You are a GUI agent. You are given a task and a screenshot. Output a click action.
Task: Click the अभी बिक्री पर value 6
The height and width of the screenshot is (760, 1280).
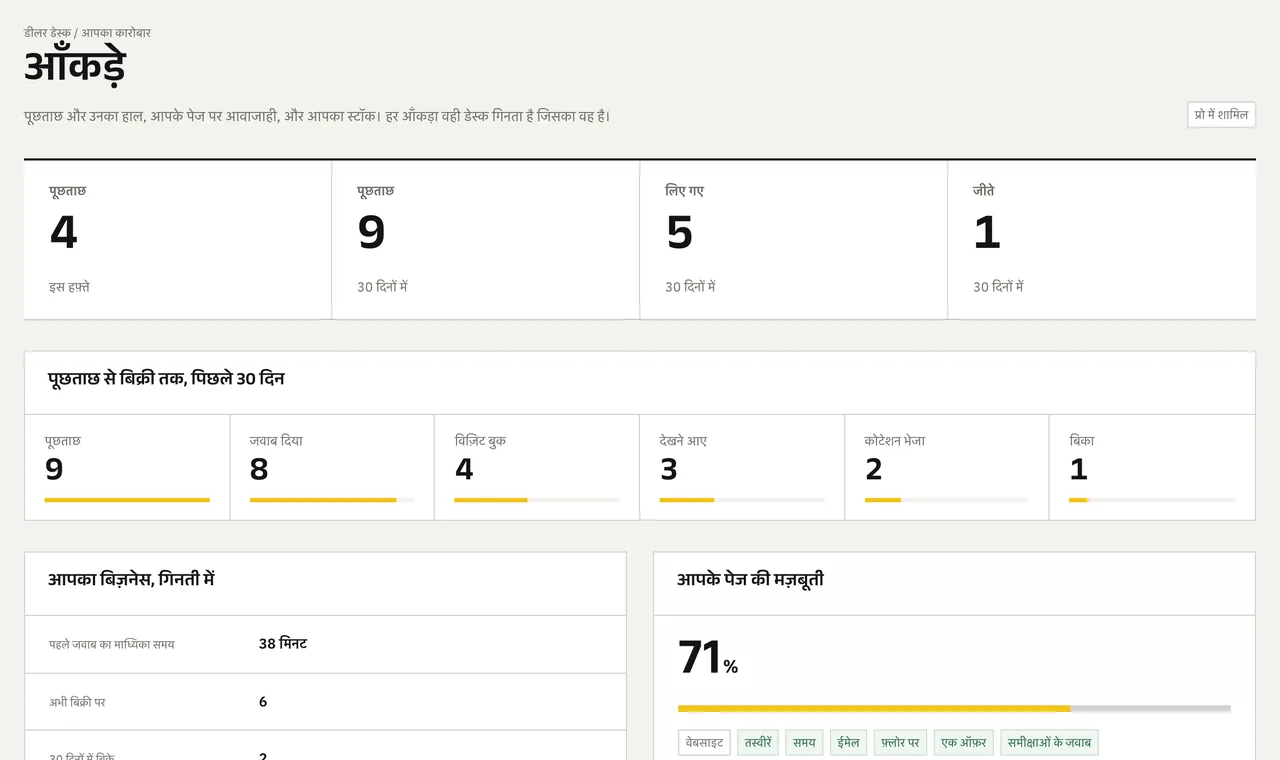pos(263,702)
